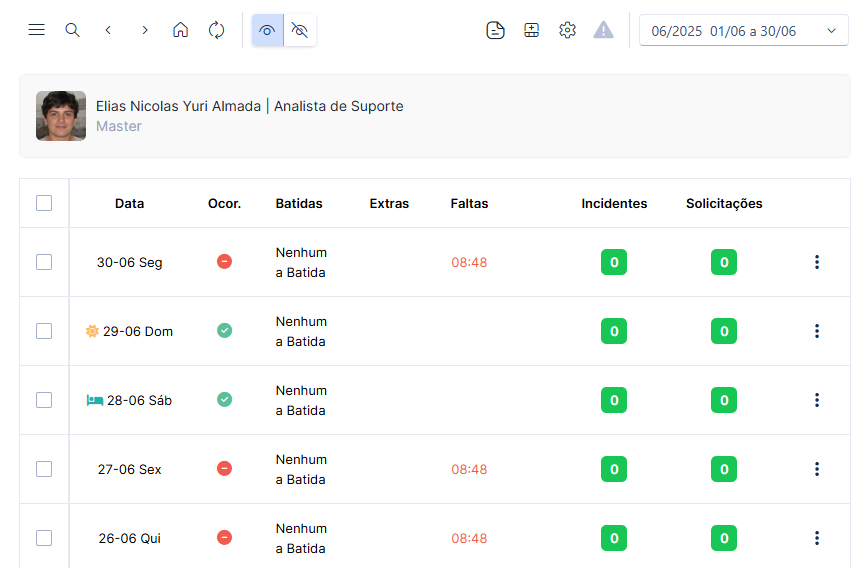The height and width of the screenshot is (568, 858).
Task: Open the period dropdown 06/2025
Action: (744, 31)
